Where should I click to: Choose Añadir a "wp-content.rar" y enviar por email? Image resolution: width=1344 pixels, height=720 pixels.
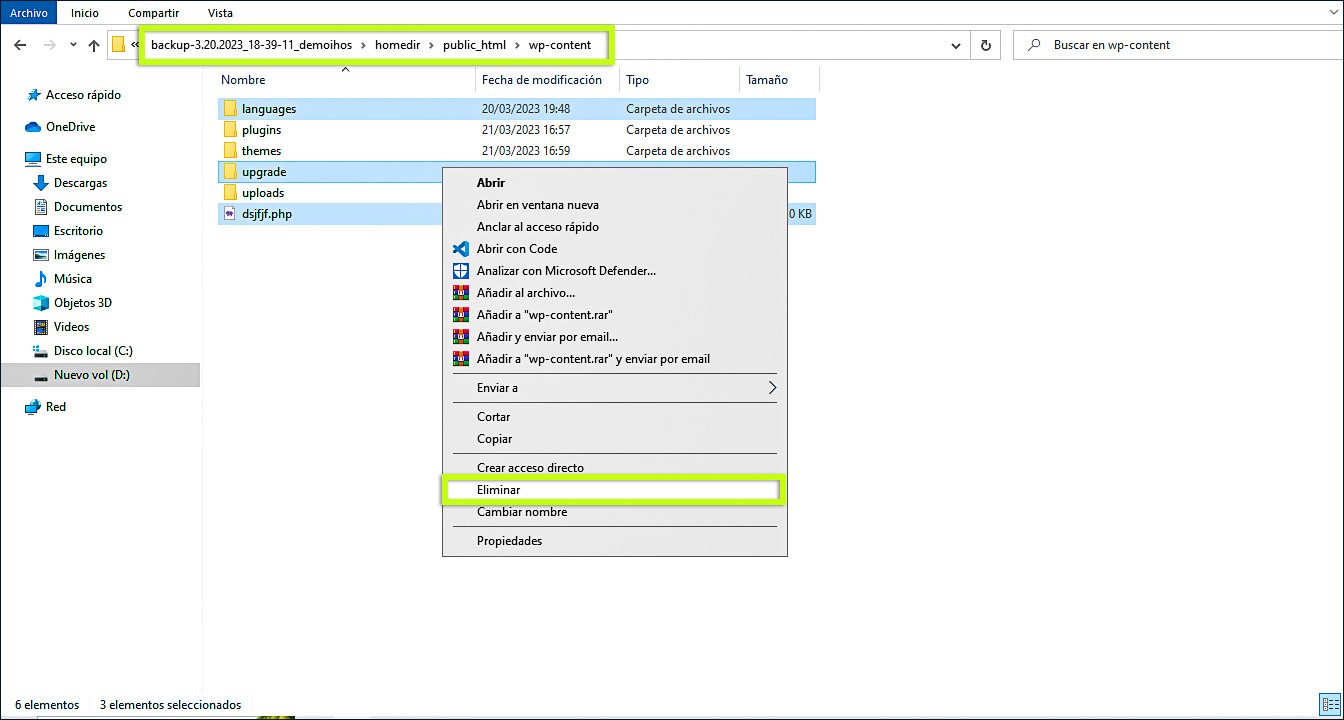(x=615, y=359)
